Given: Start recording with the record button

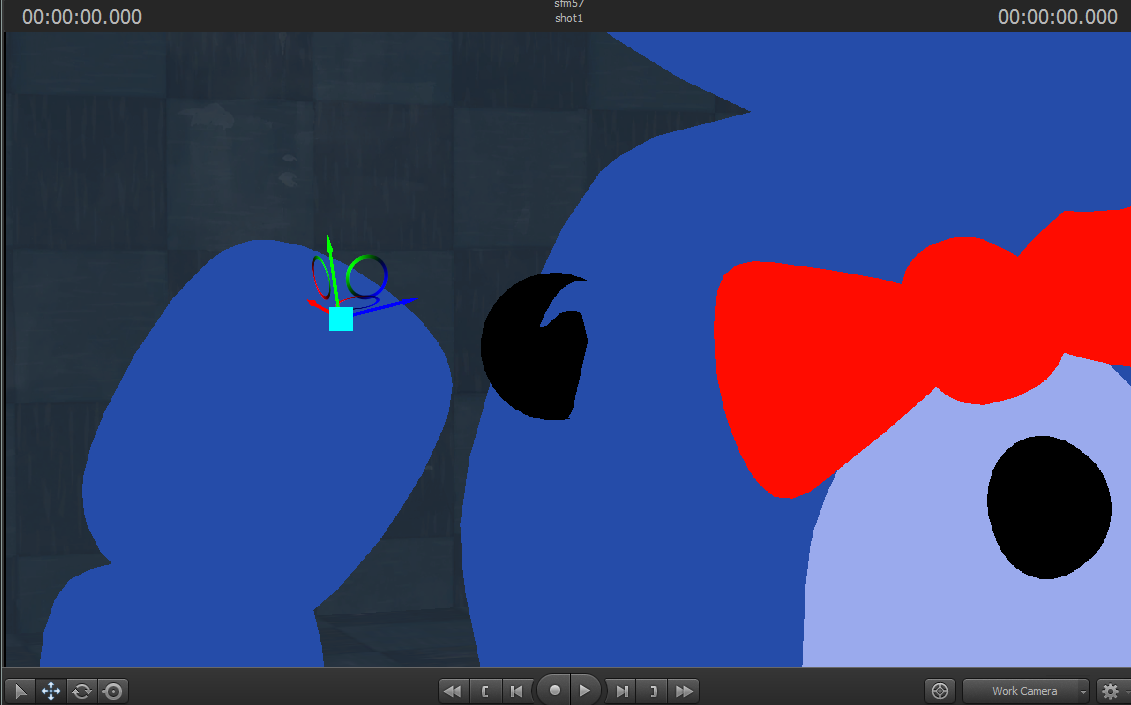Looking at the screenshot, I should click(554, 691).
